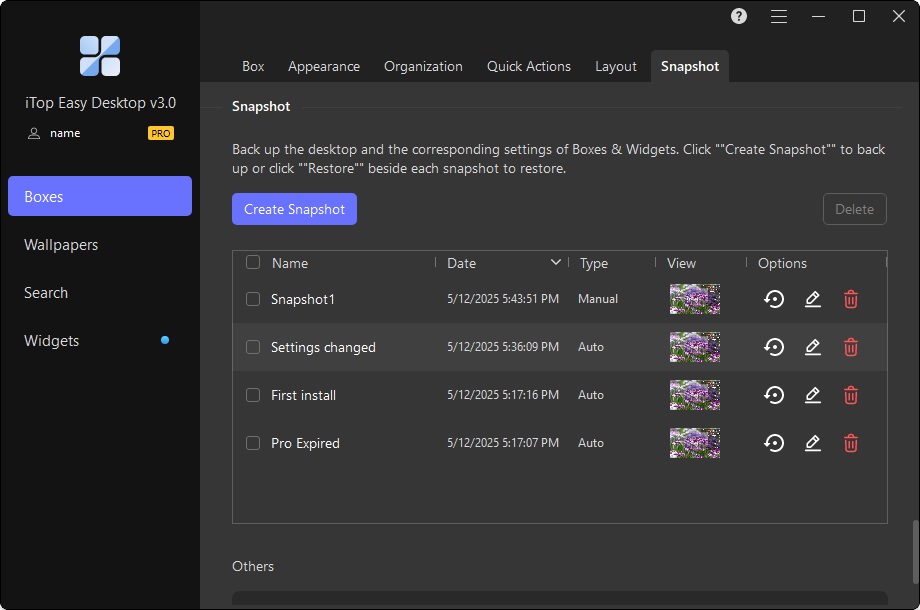Click the date '5/12/2025 5:36:09 PM'
This screenshot has height=610, width=920.
click(503, 347)
